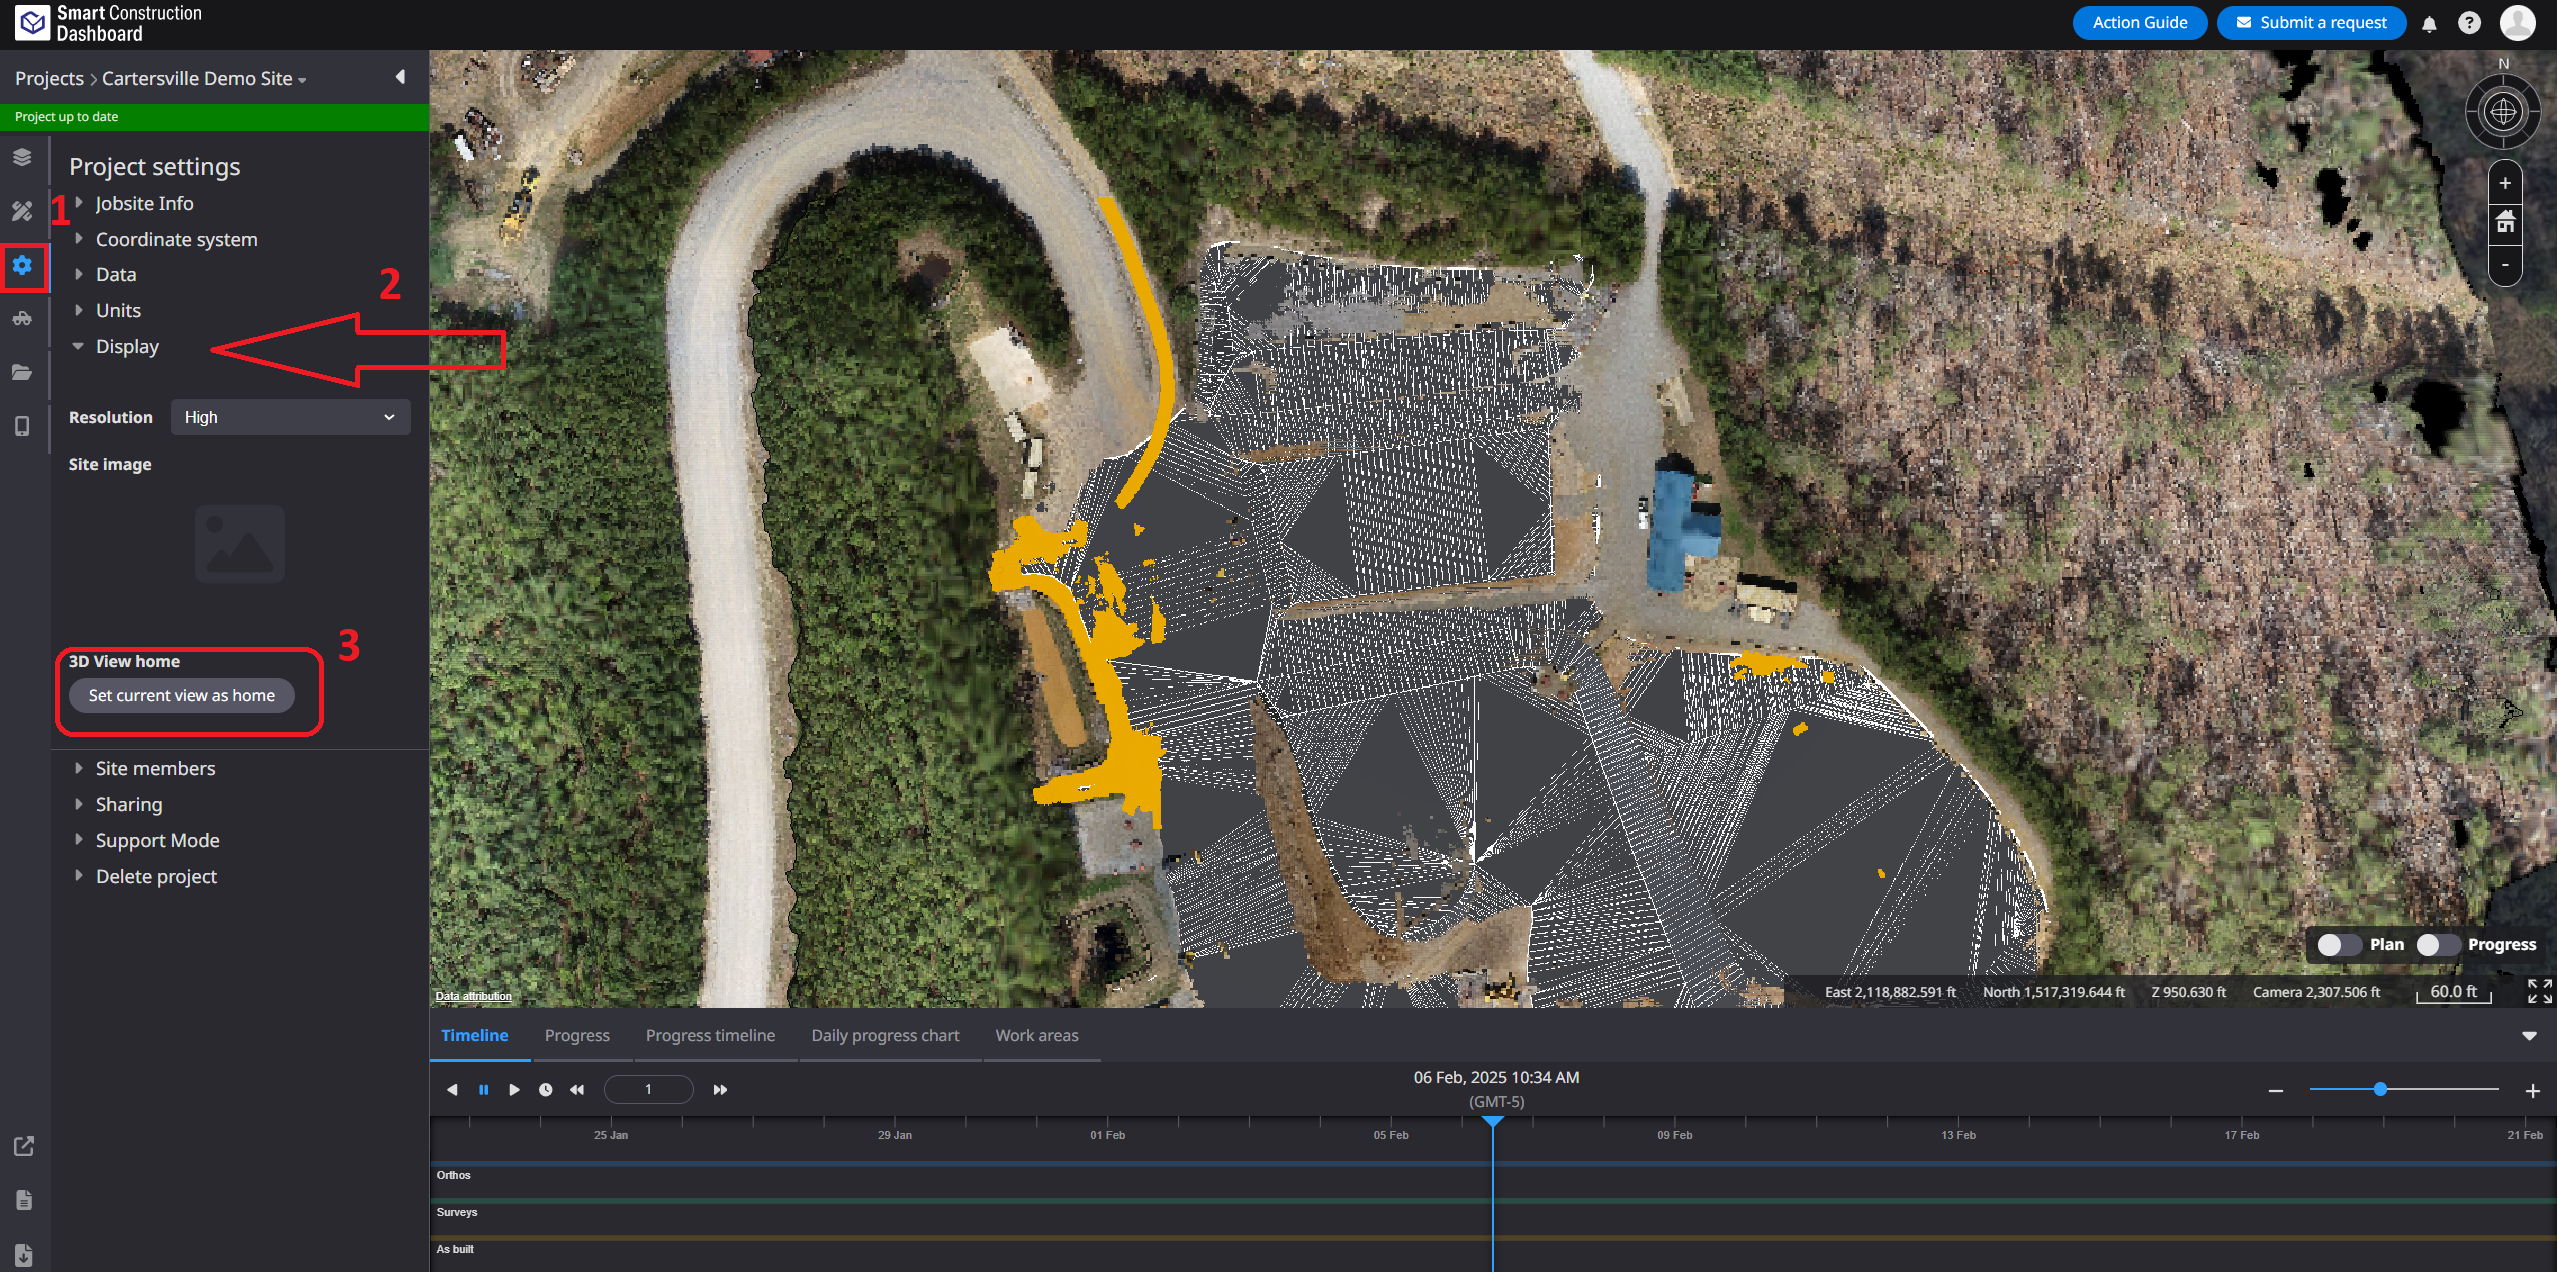Switch to the Progress tab
Image resolution: width=2559 pixels, height=1272 pixels.
coord(577,1036)
